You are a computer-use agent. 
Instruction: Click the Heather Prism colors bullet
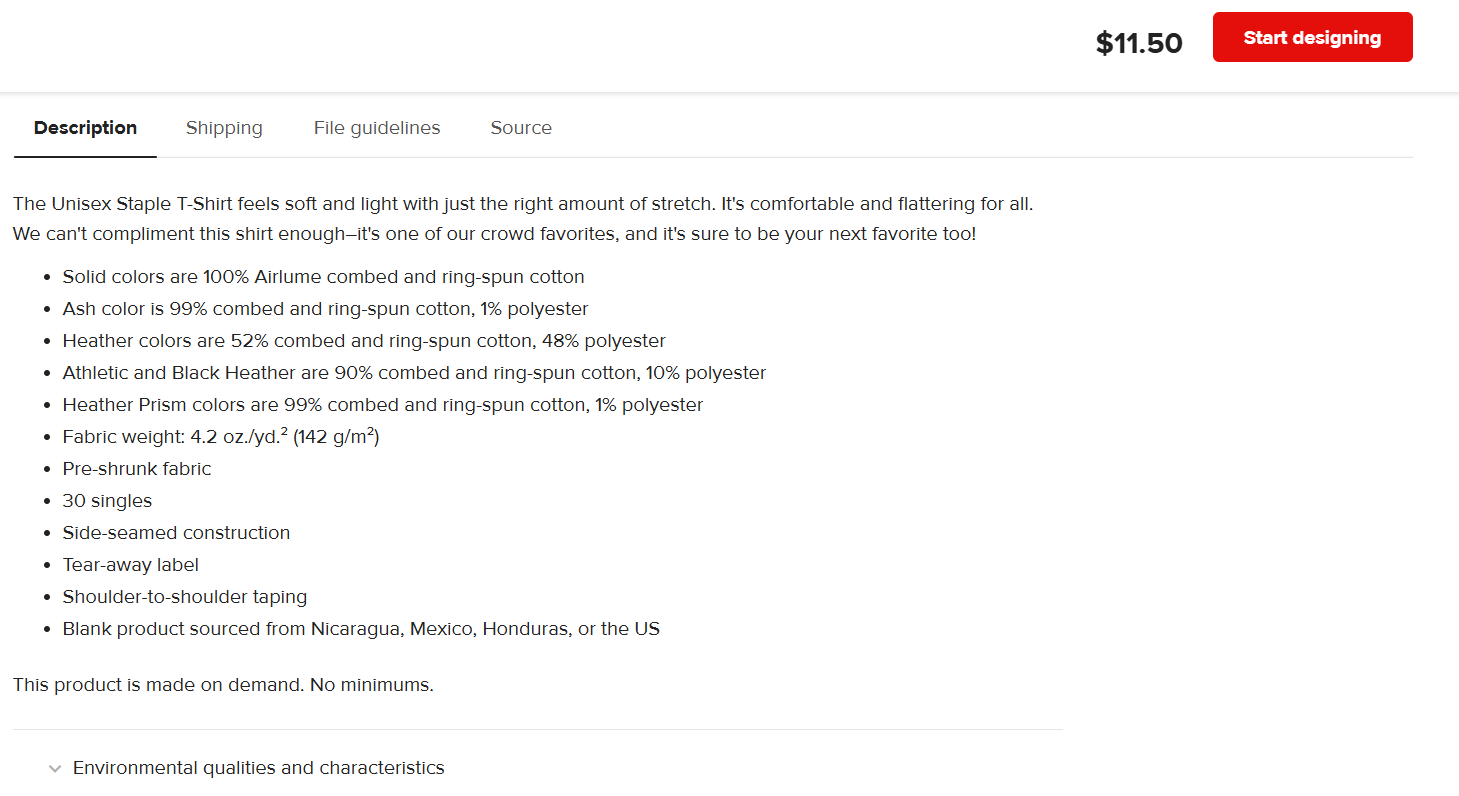383,405
